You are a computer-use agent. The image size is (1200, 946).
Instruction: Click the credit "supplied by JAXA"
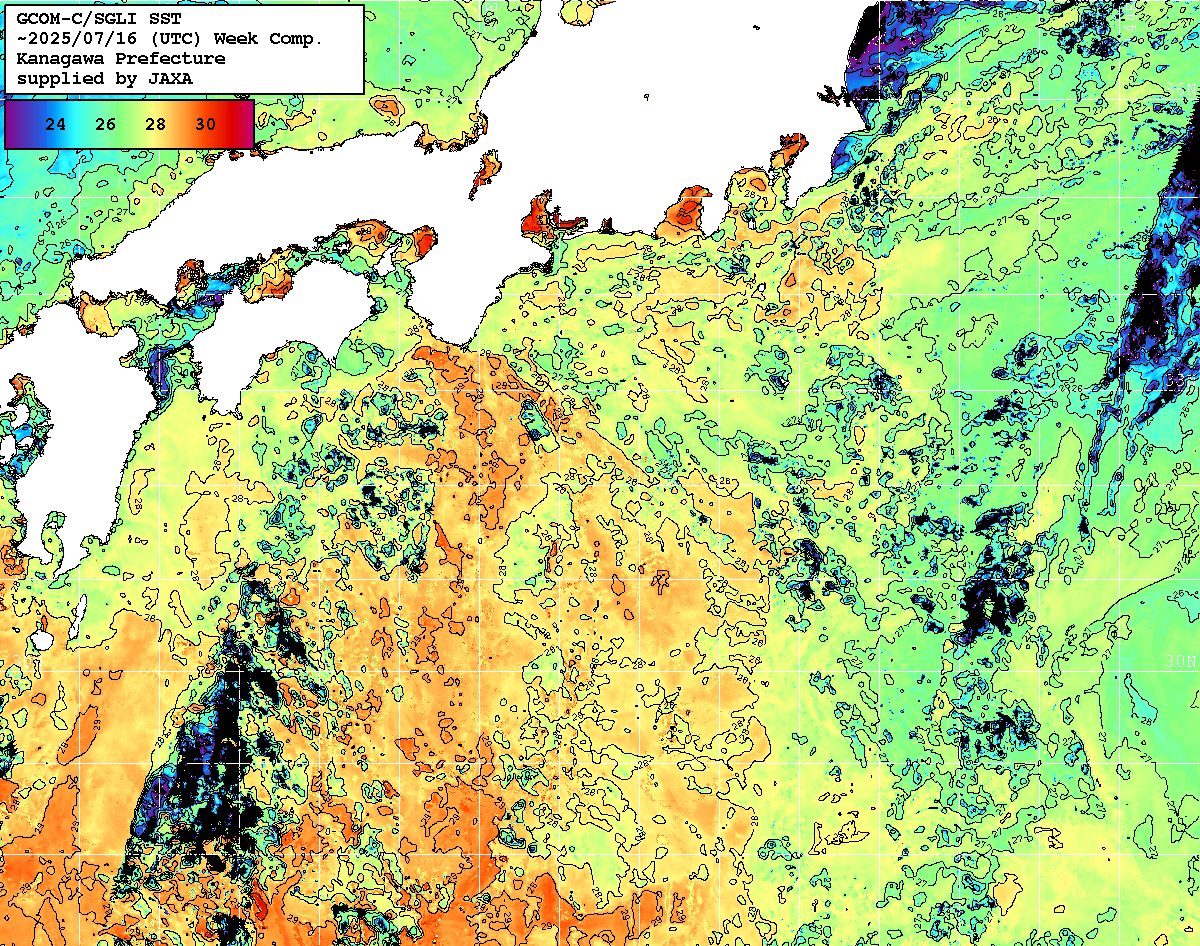pyautogui.click(x=105, y=78)
